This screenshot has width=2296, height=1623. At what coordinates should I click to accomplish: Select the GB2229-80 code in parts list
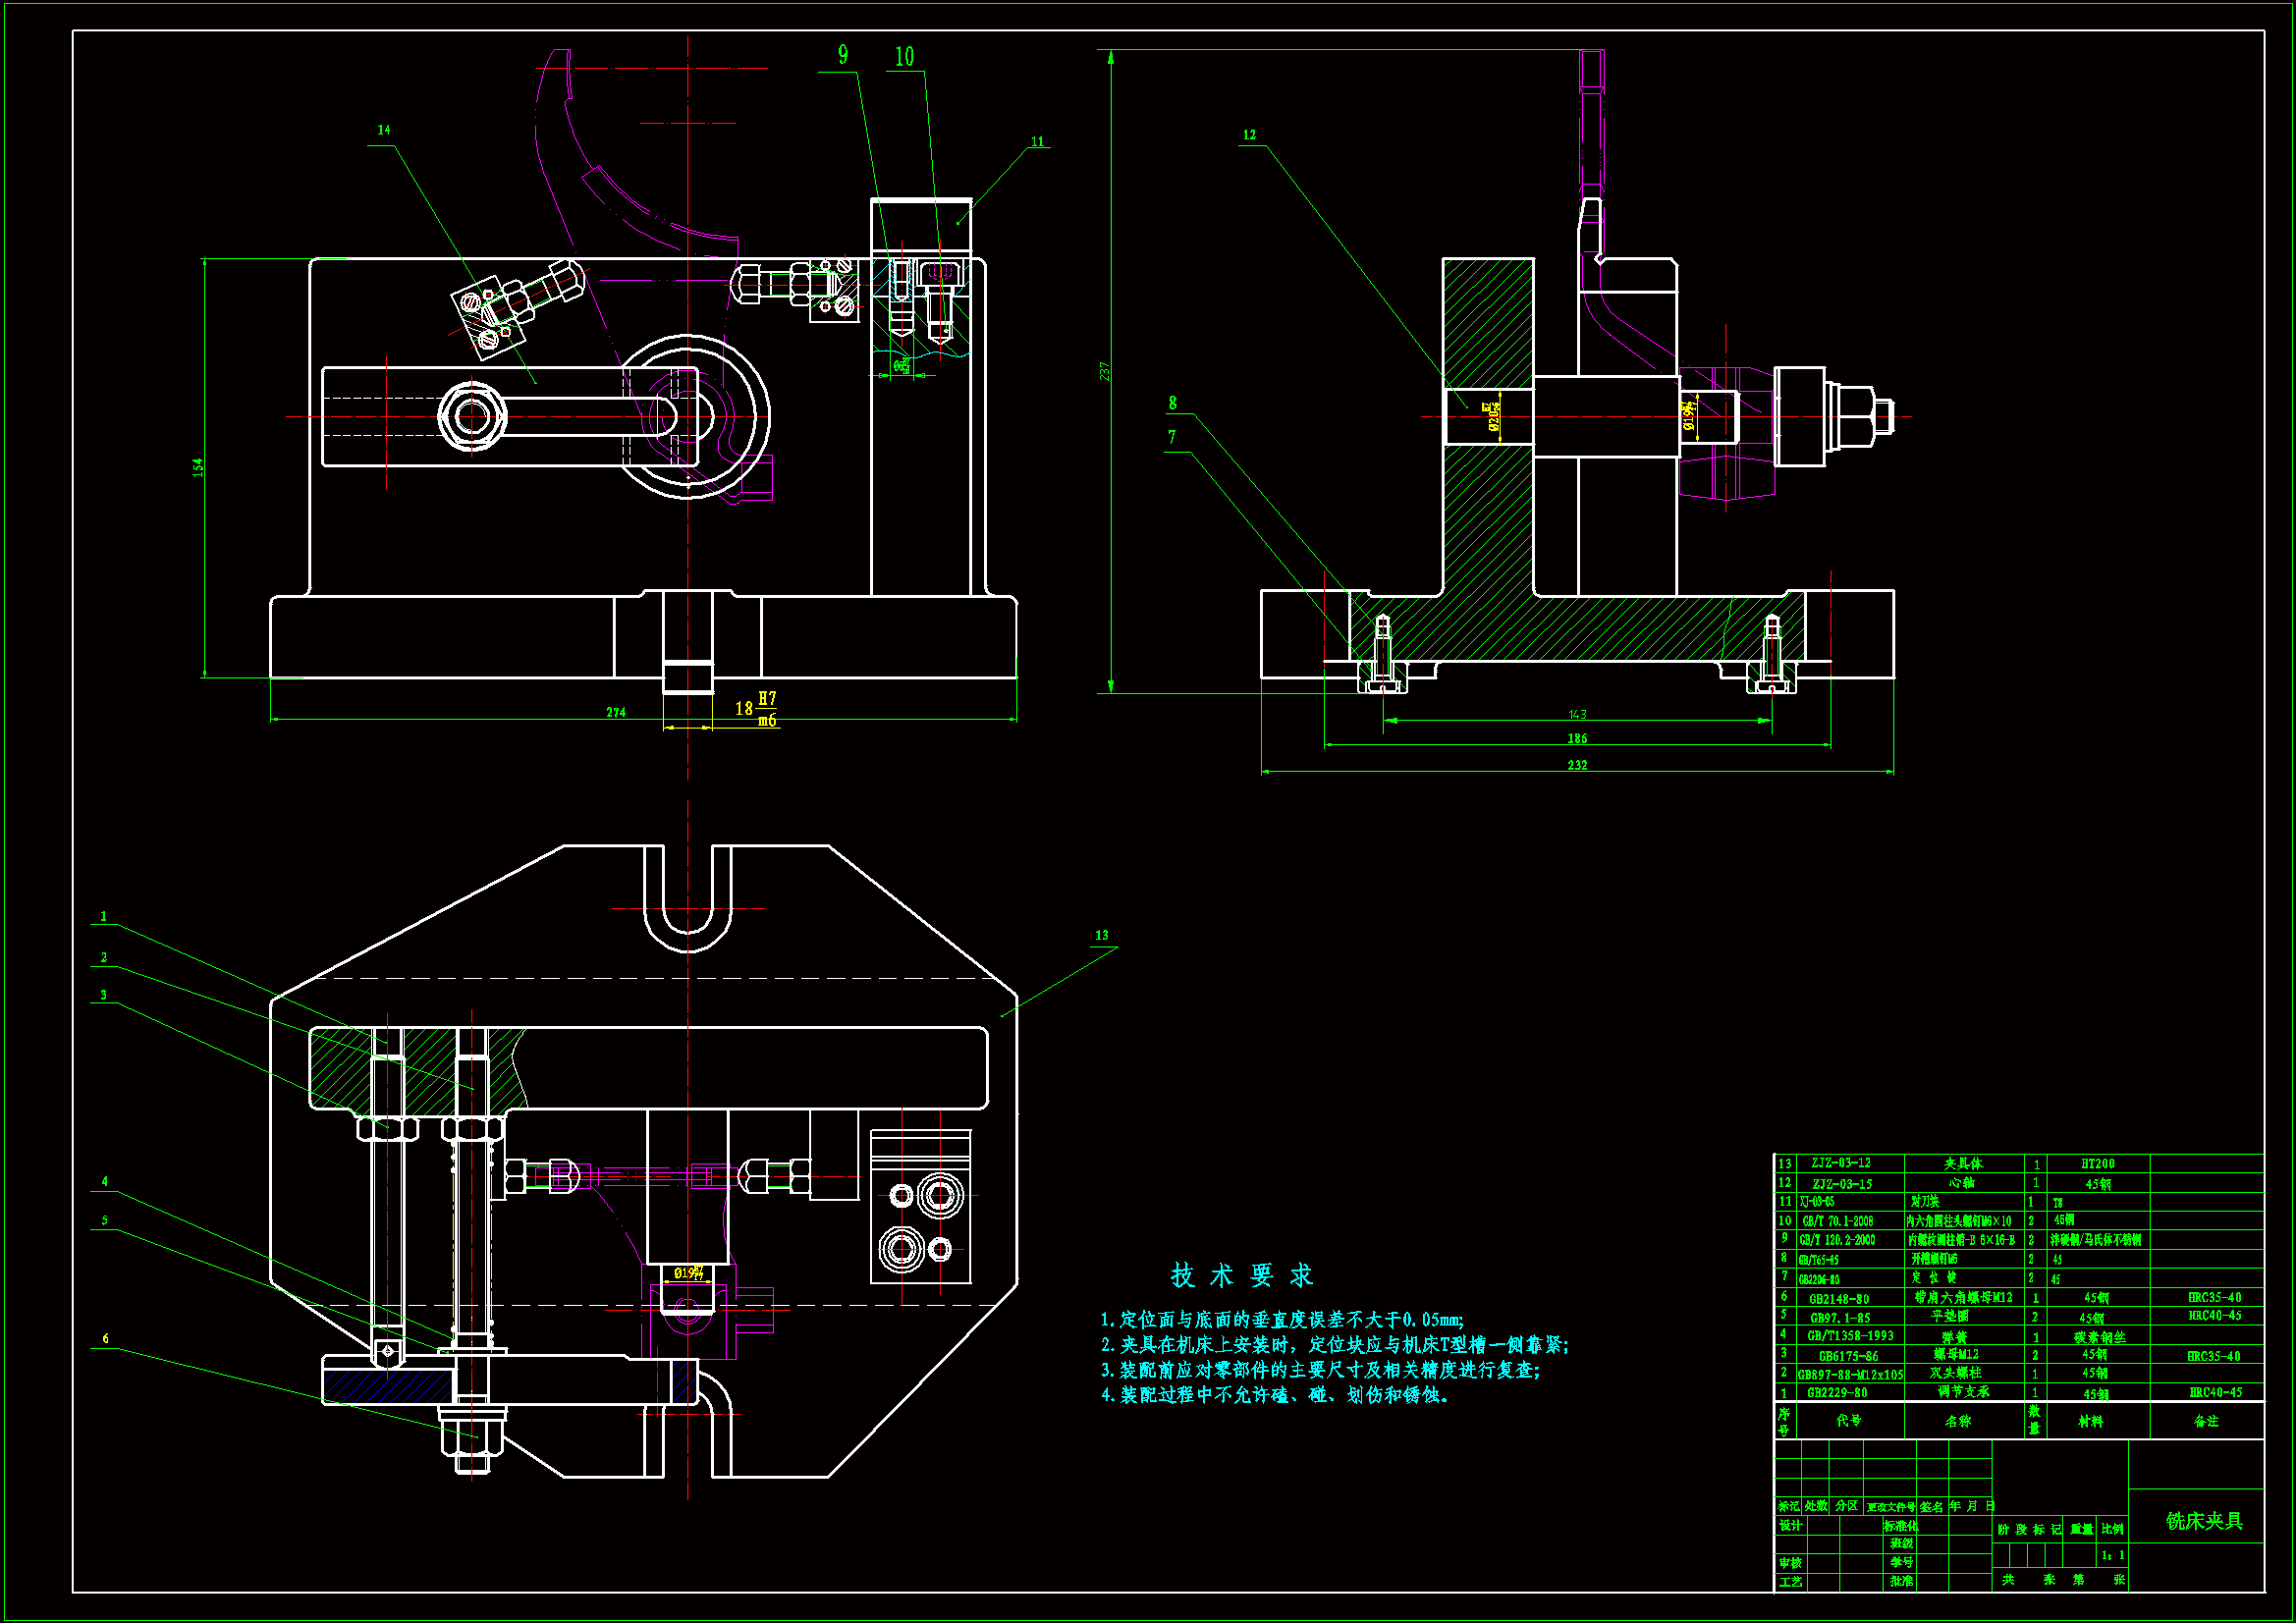(x=1838, y=1392)
